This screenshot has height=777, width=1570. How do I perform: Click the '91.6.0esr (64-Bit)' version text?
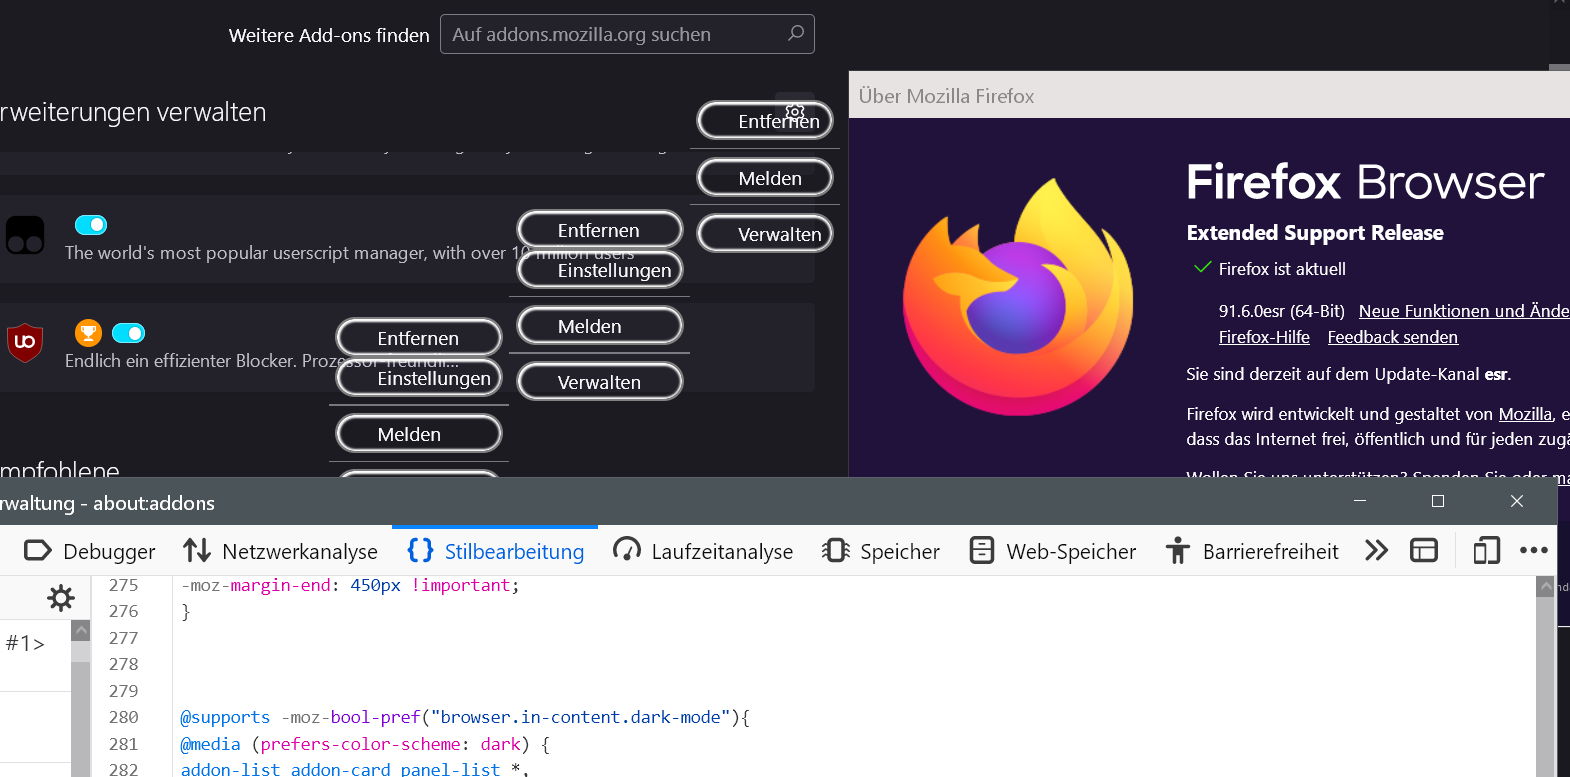[x=1282, y=311]
